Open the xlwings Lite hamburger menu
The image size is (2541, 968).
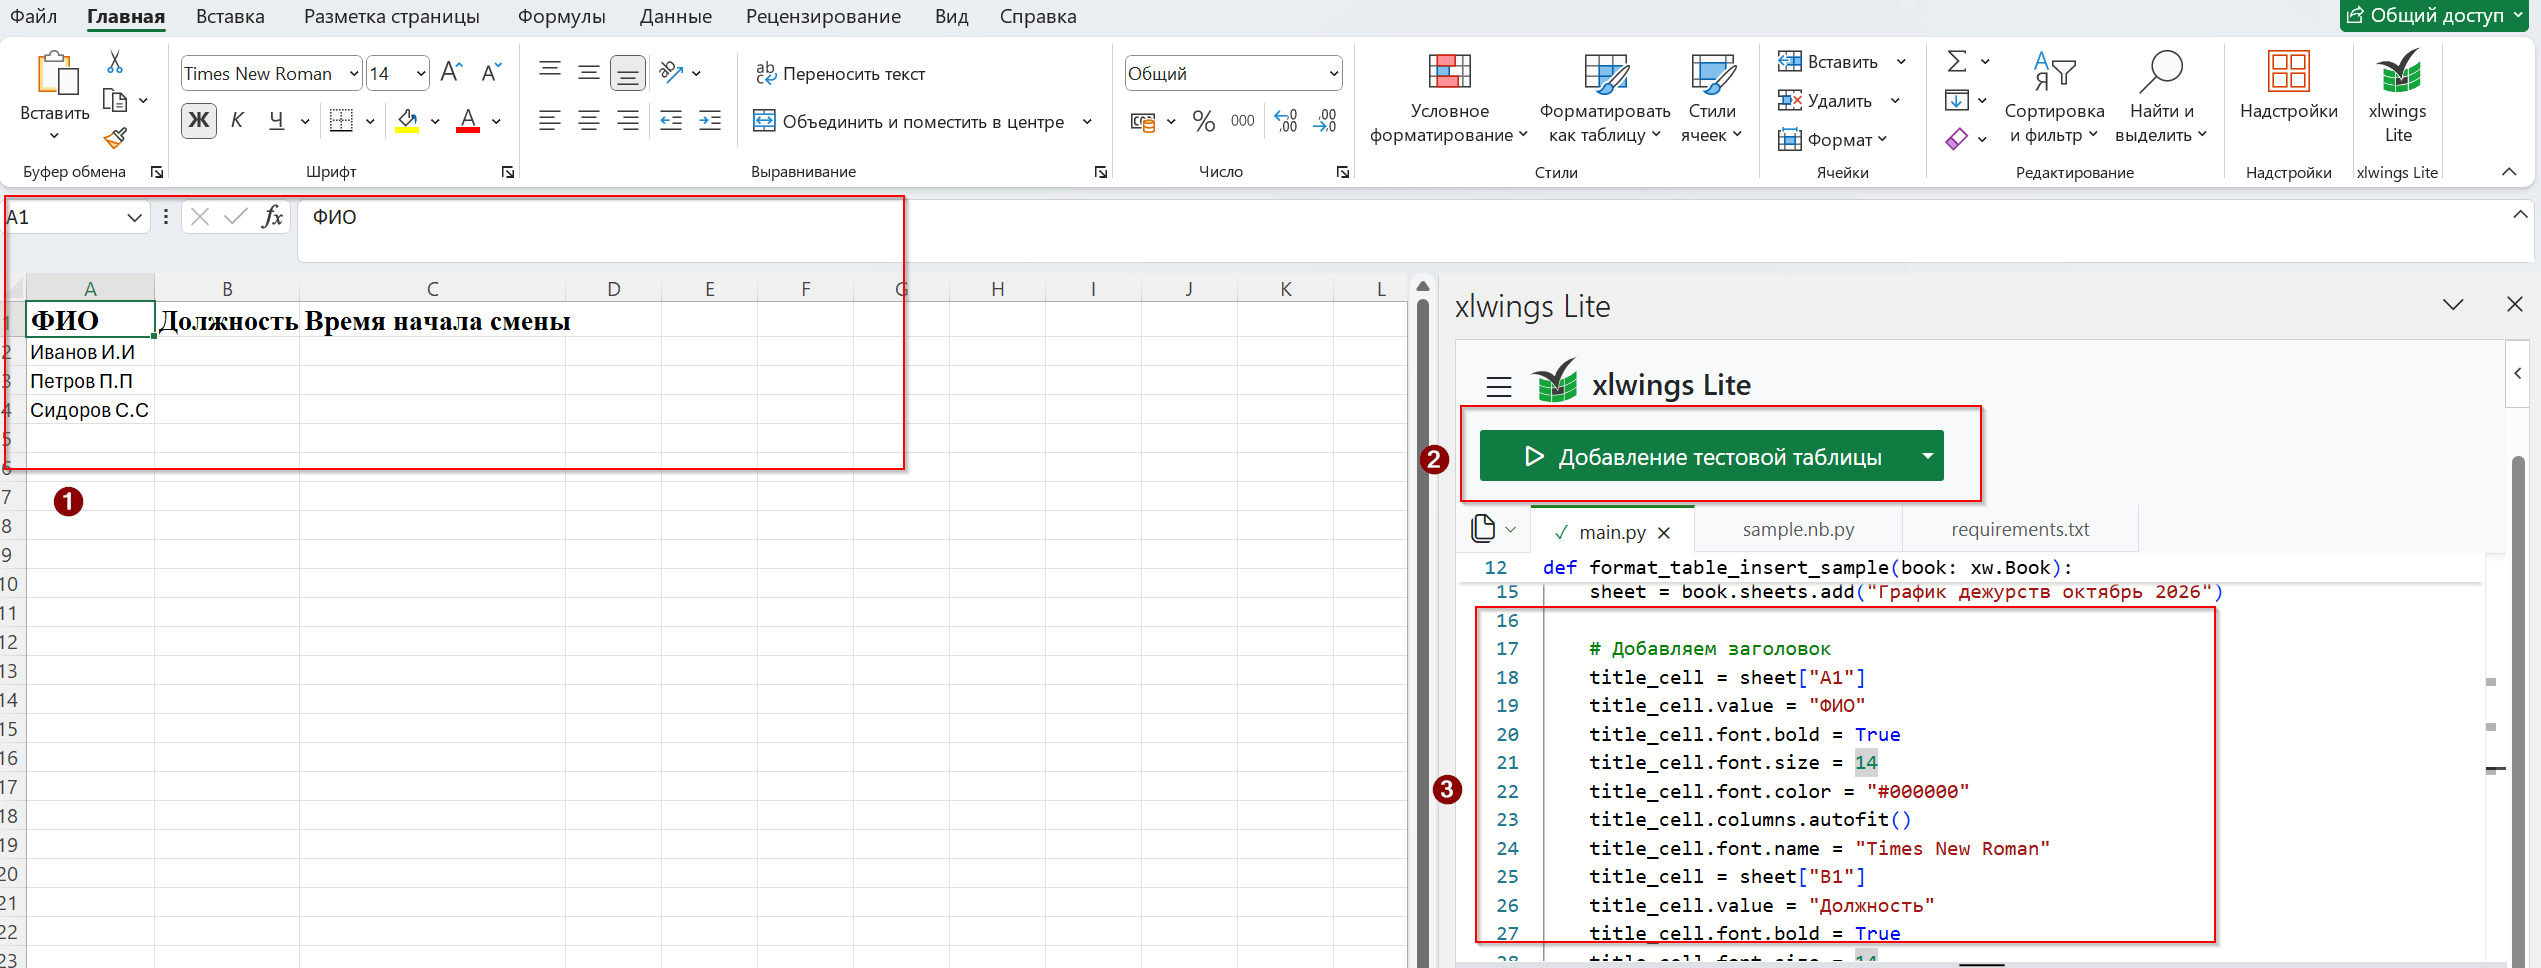click(1498, 386)
